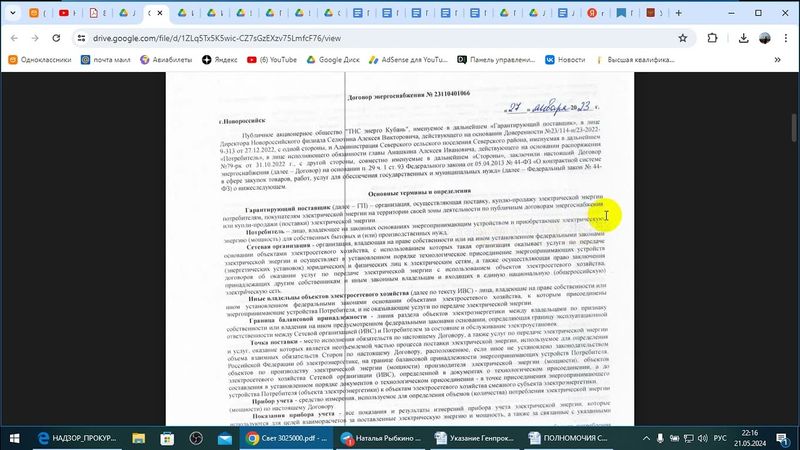Click the page vertical scrollbar thumb
The image size is (800, 450).
tap(794, 128)
